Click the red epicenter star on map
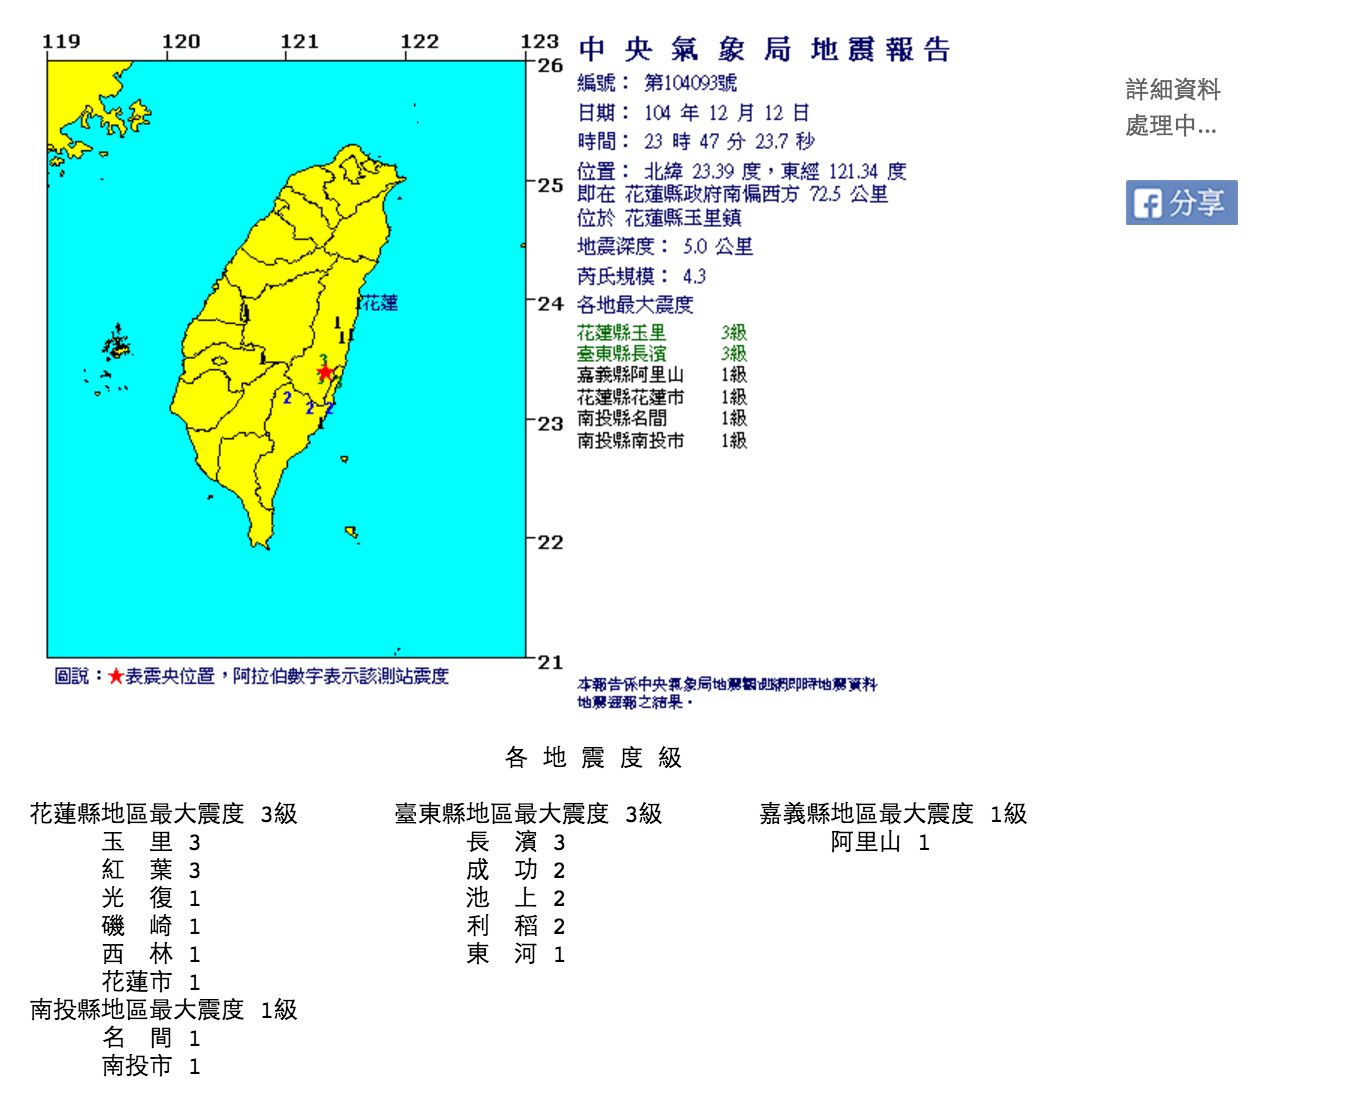Screen dimensions: 1350x1096 [325, 373]
